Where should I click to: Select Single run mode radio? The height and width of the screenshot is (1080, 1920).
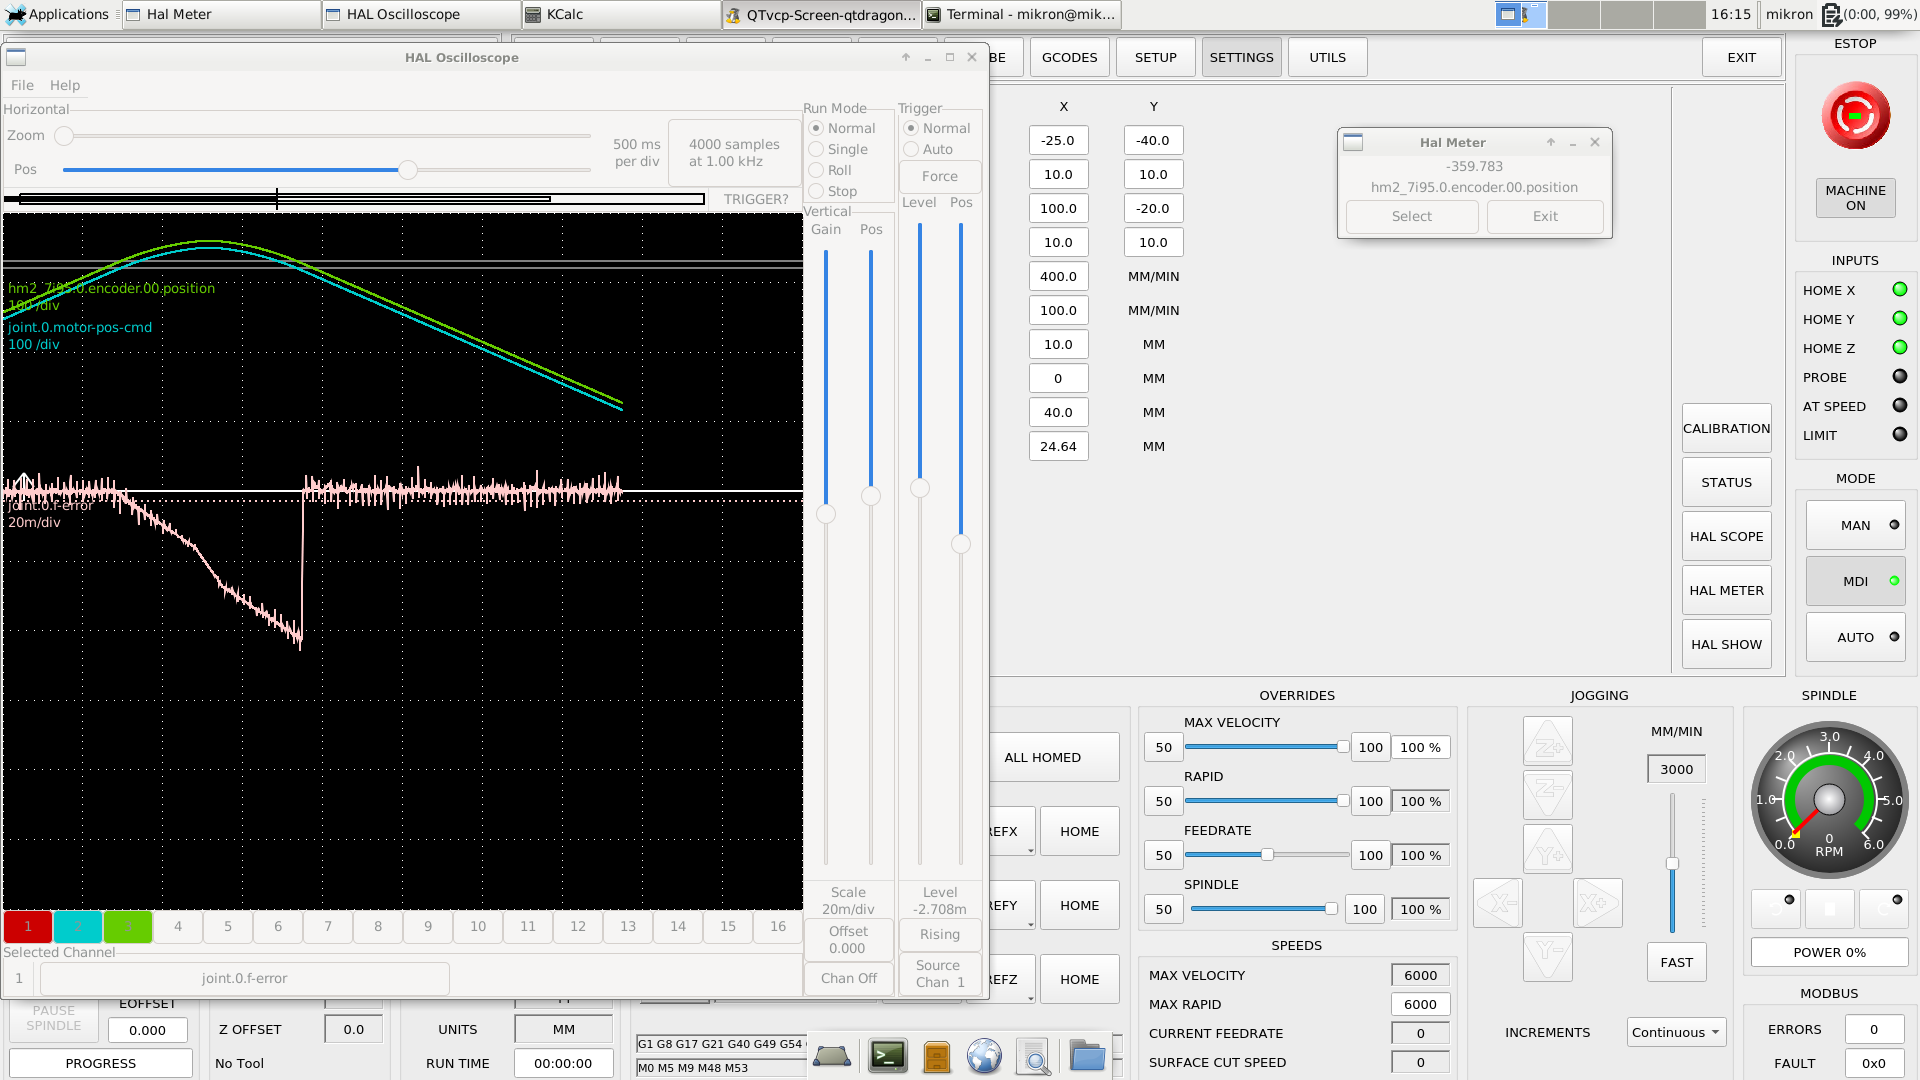tap(816, 149)
